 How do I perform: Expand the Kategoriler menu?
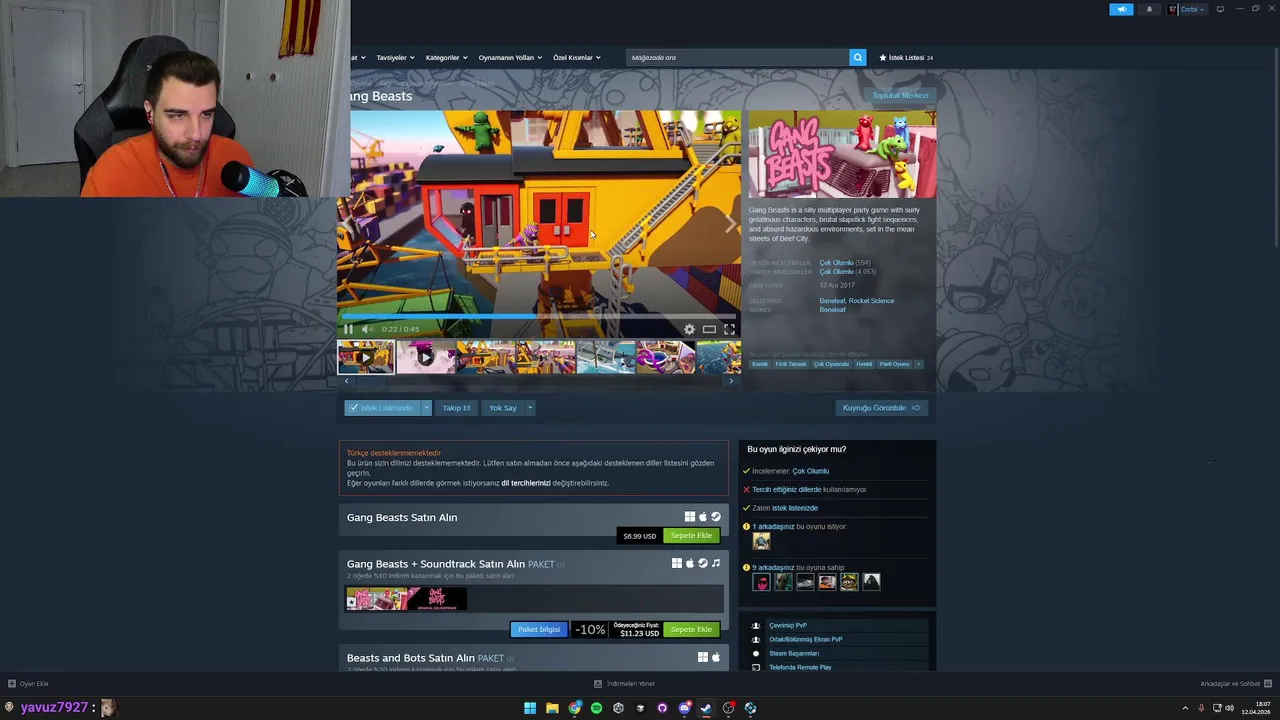point(446,57)
